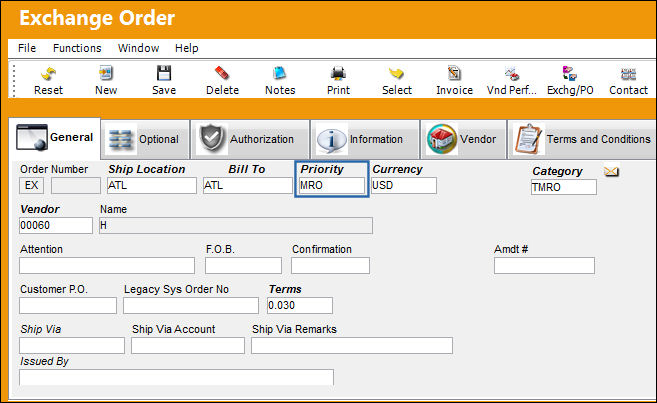Click the Currency field showing USD

point(404,185)
